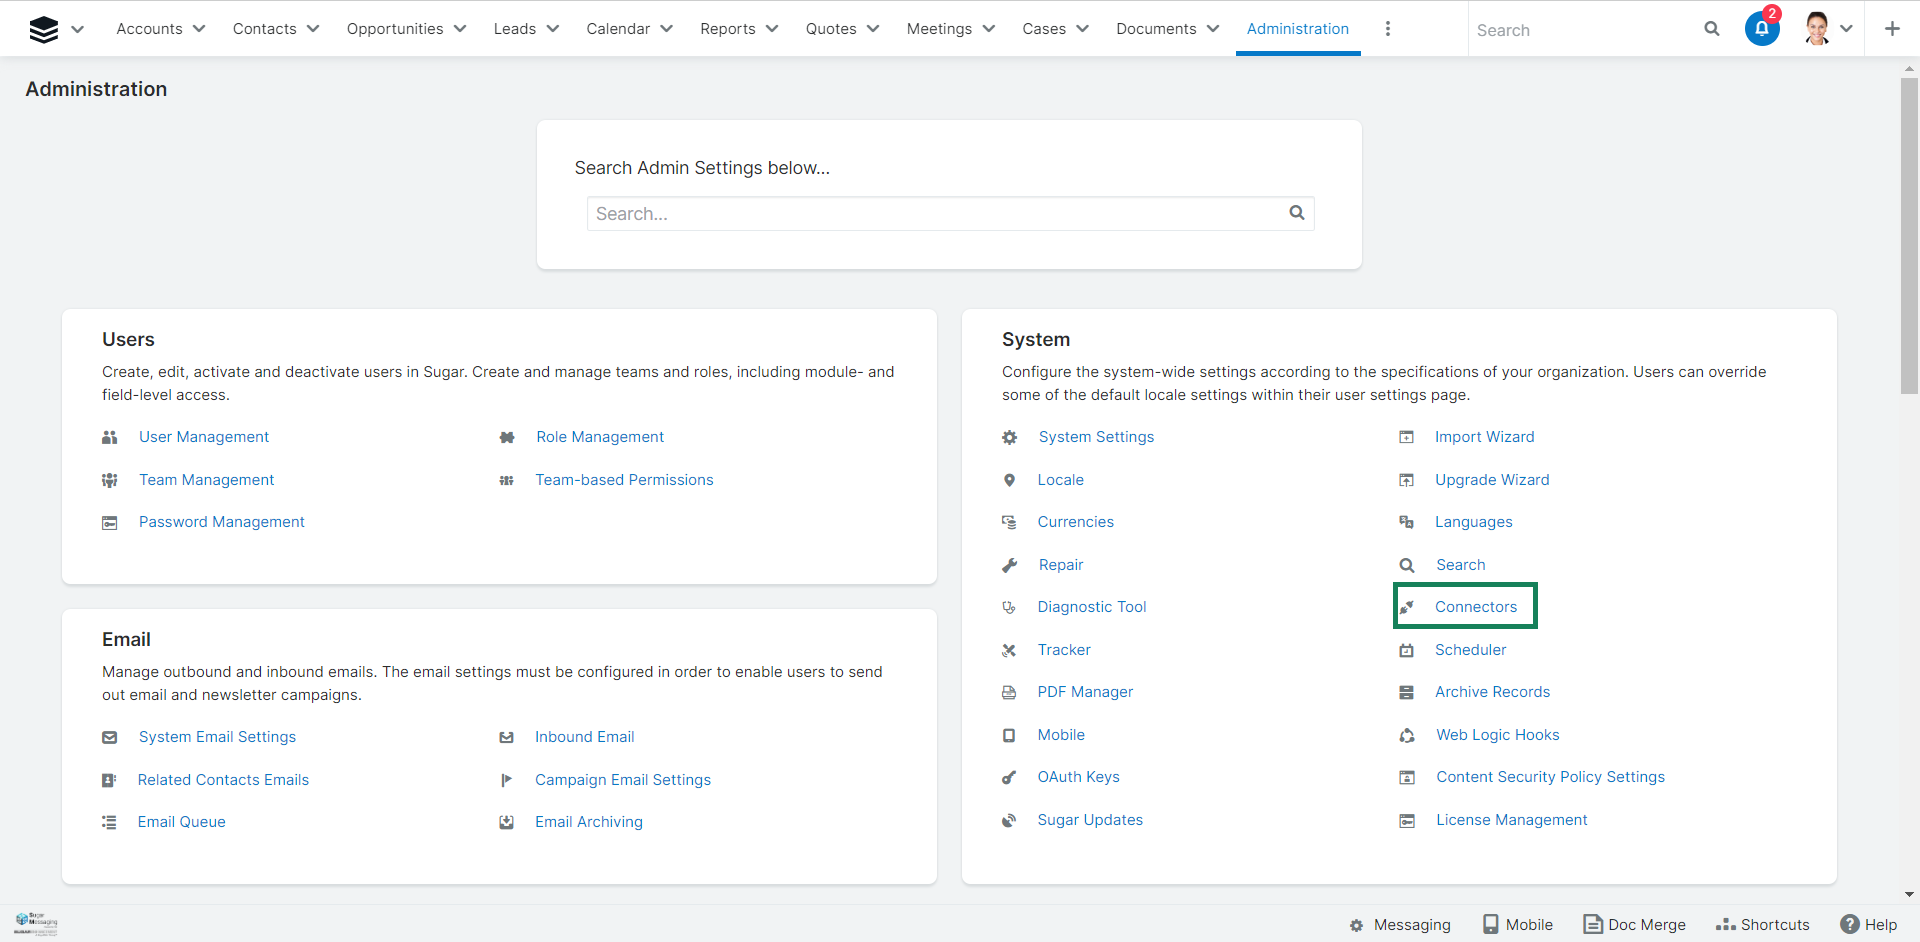1920x942 pixels.
Task: Open Doc Merge in footer
Action: coord(1634,924)
